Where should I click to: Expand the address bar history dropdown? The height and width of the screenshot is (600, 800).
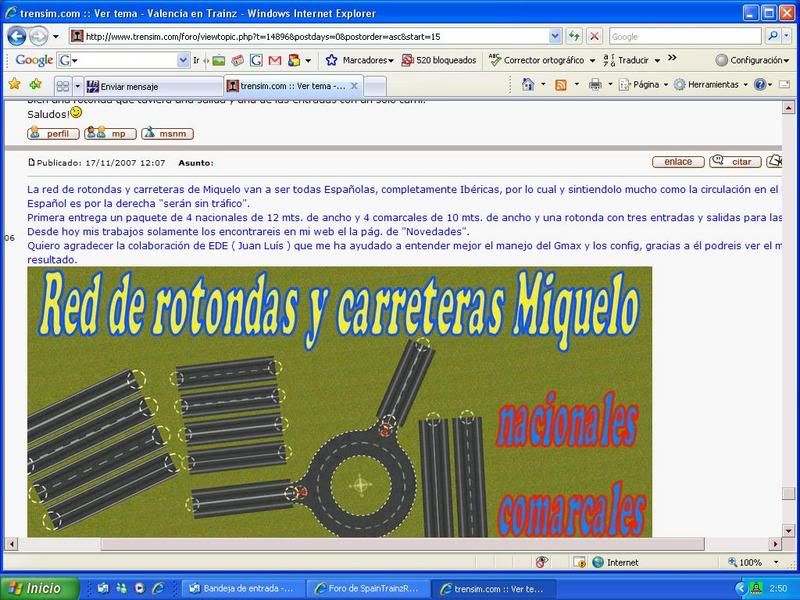pos(555,36)
